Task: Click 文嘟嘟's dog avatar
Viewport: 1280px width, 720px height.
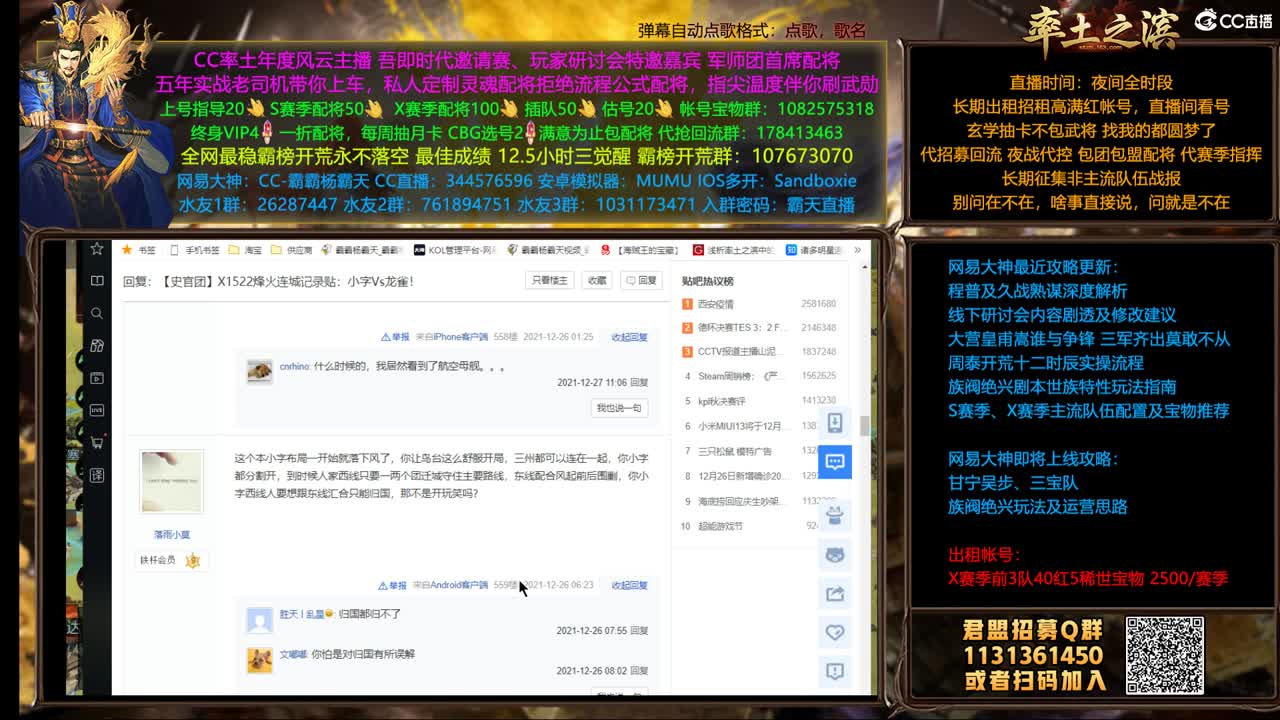Action: pos(260,660)
